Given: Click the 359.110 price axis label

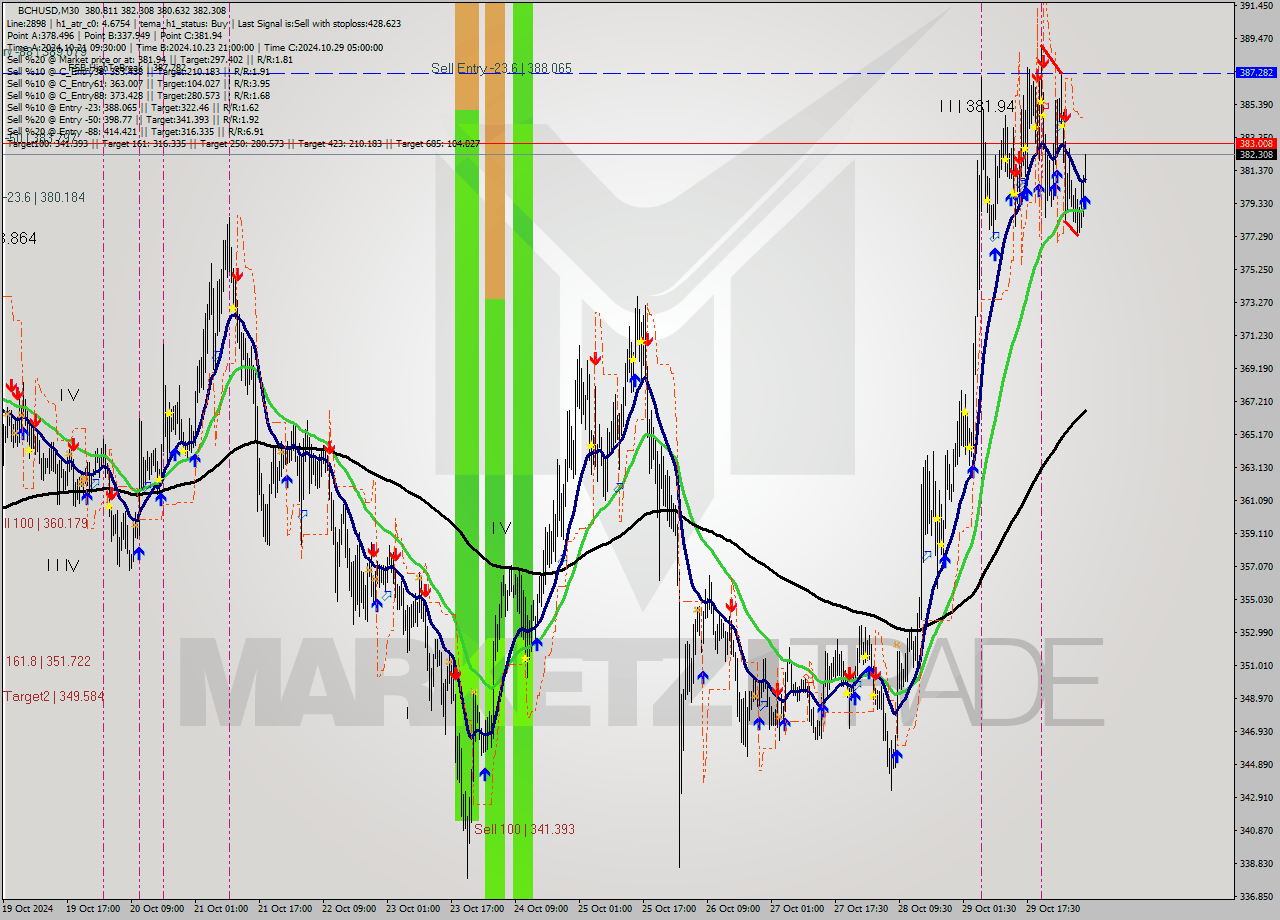Looking at the screenshot, I should point(1255,534).
